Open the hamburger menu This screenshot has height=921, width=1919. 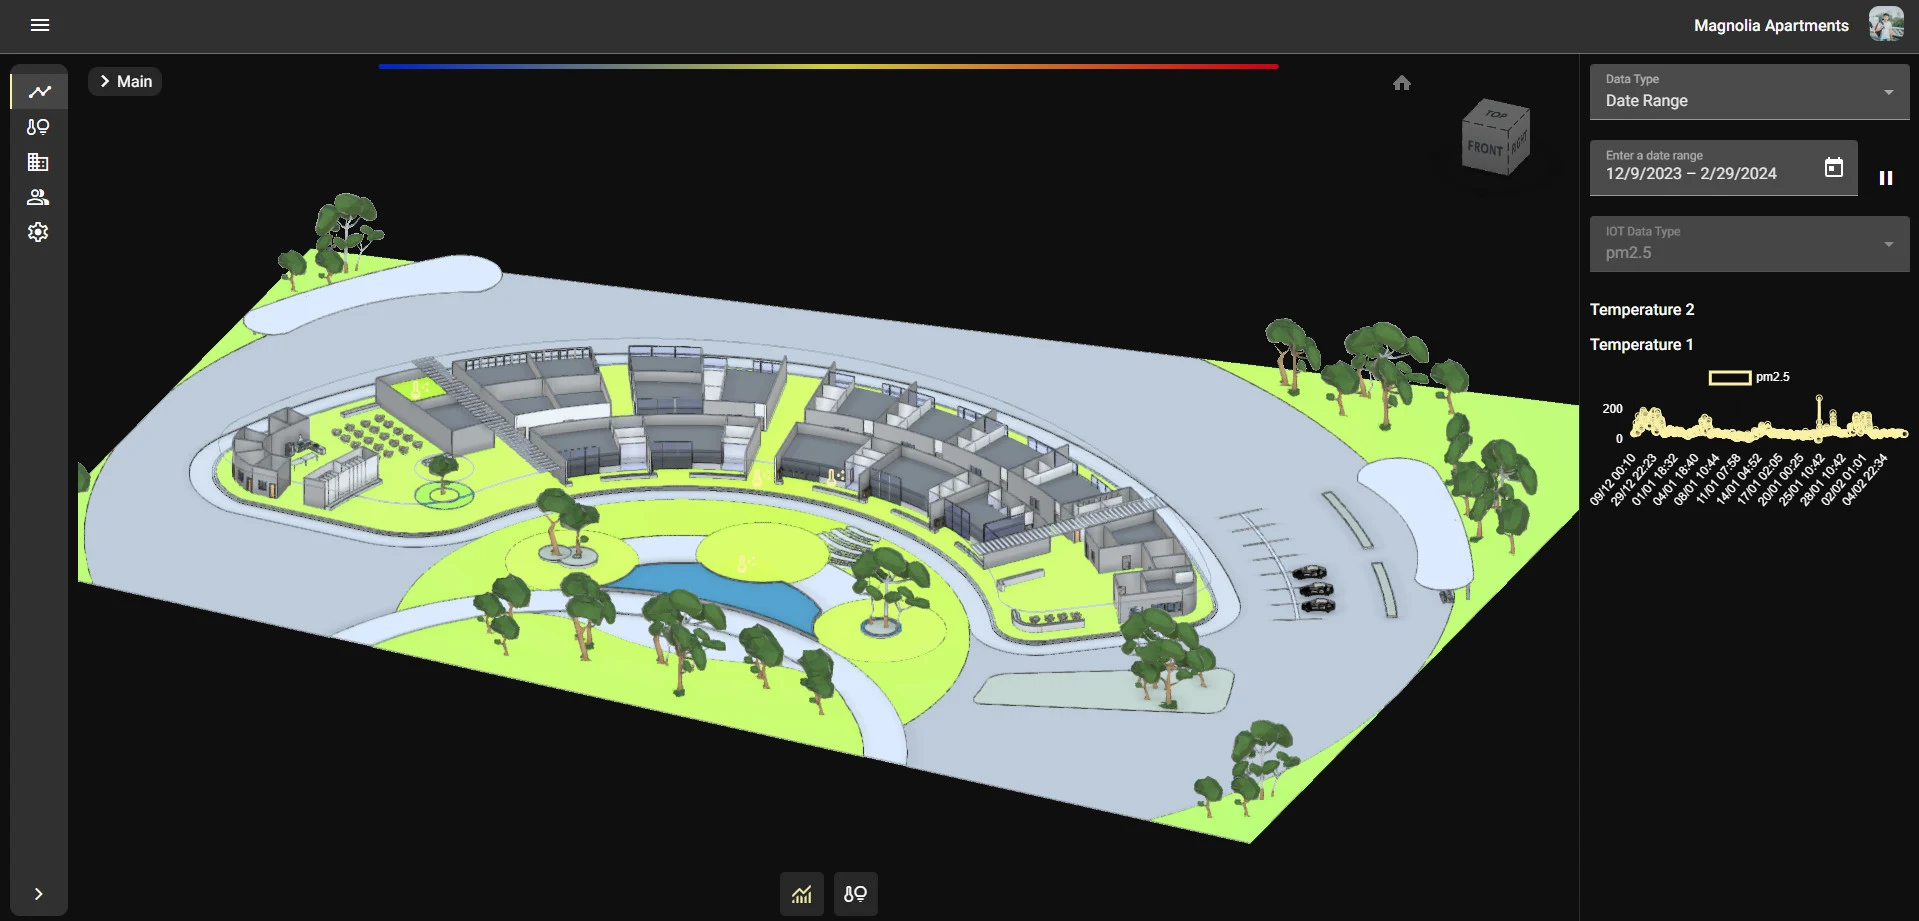pos(40,25)
